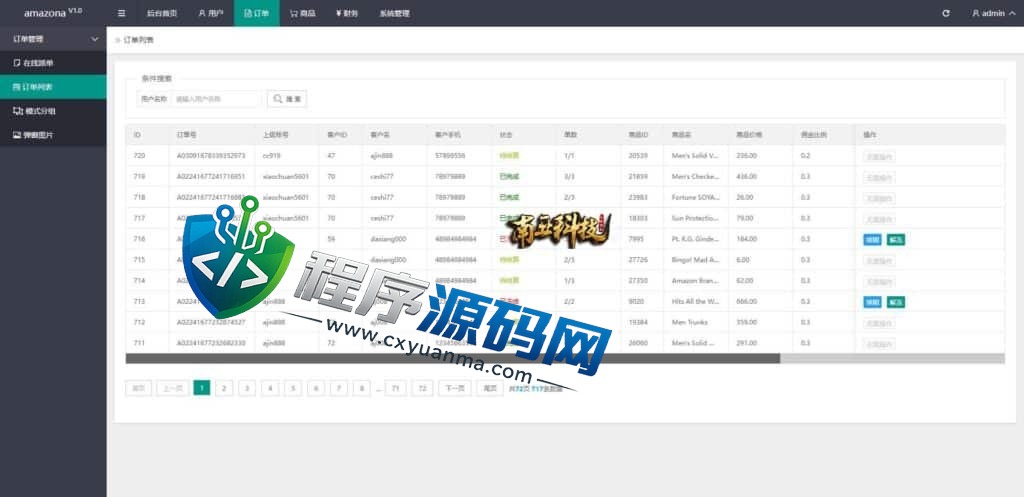Select 订单列表 in the sidebar
The image size is (1024, 497).
[x=53, y=87]
